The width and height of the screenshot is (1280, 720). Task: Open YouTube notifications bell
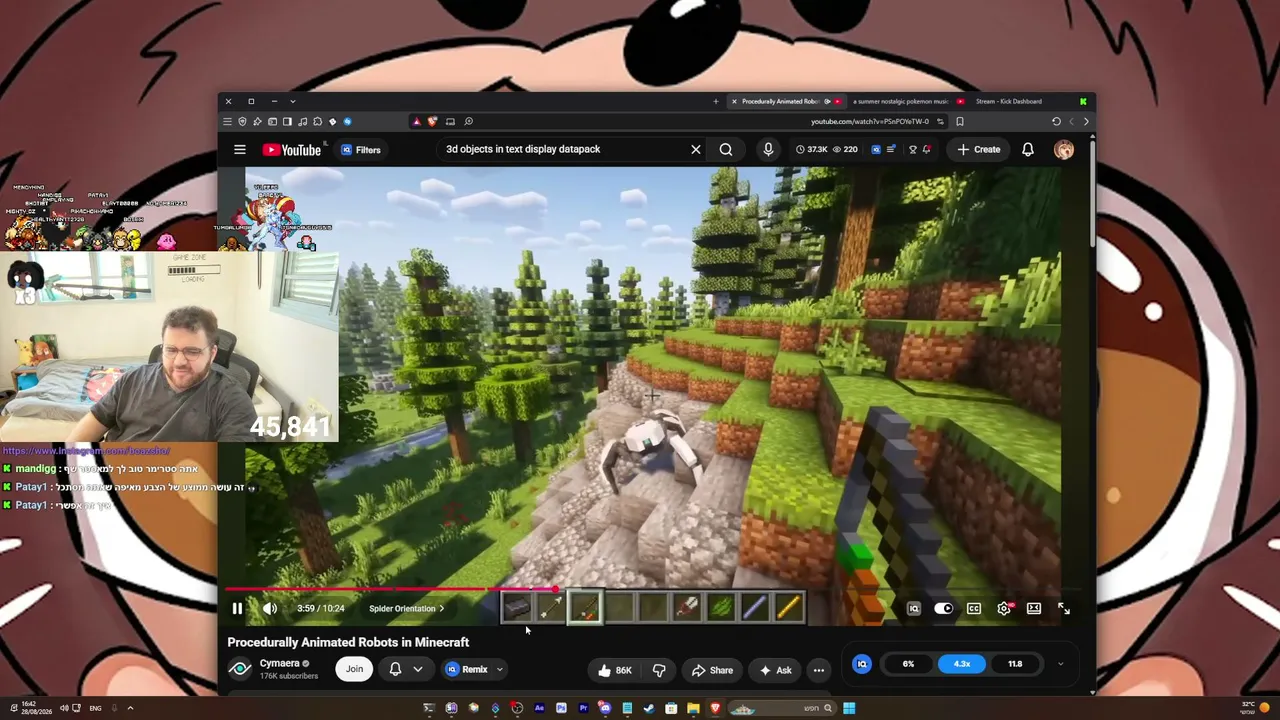[1028, 150]
